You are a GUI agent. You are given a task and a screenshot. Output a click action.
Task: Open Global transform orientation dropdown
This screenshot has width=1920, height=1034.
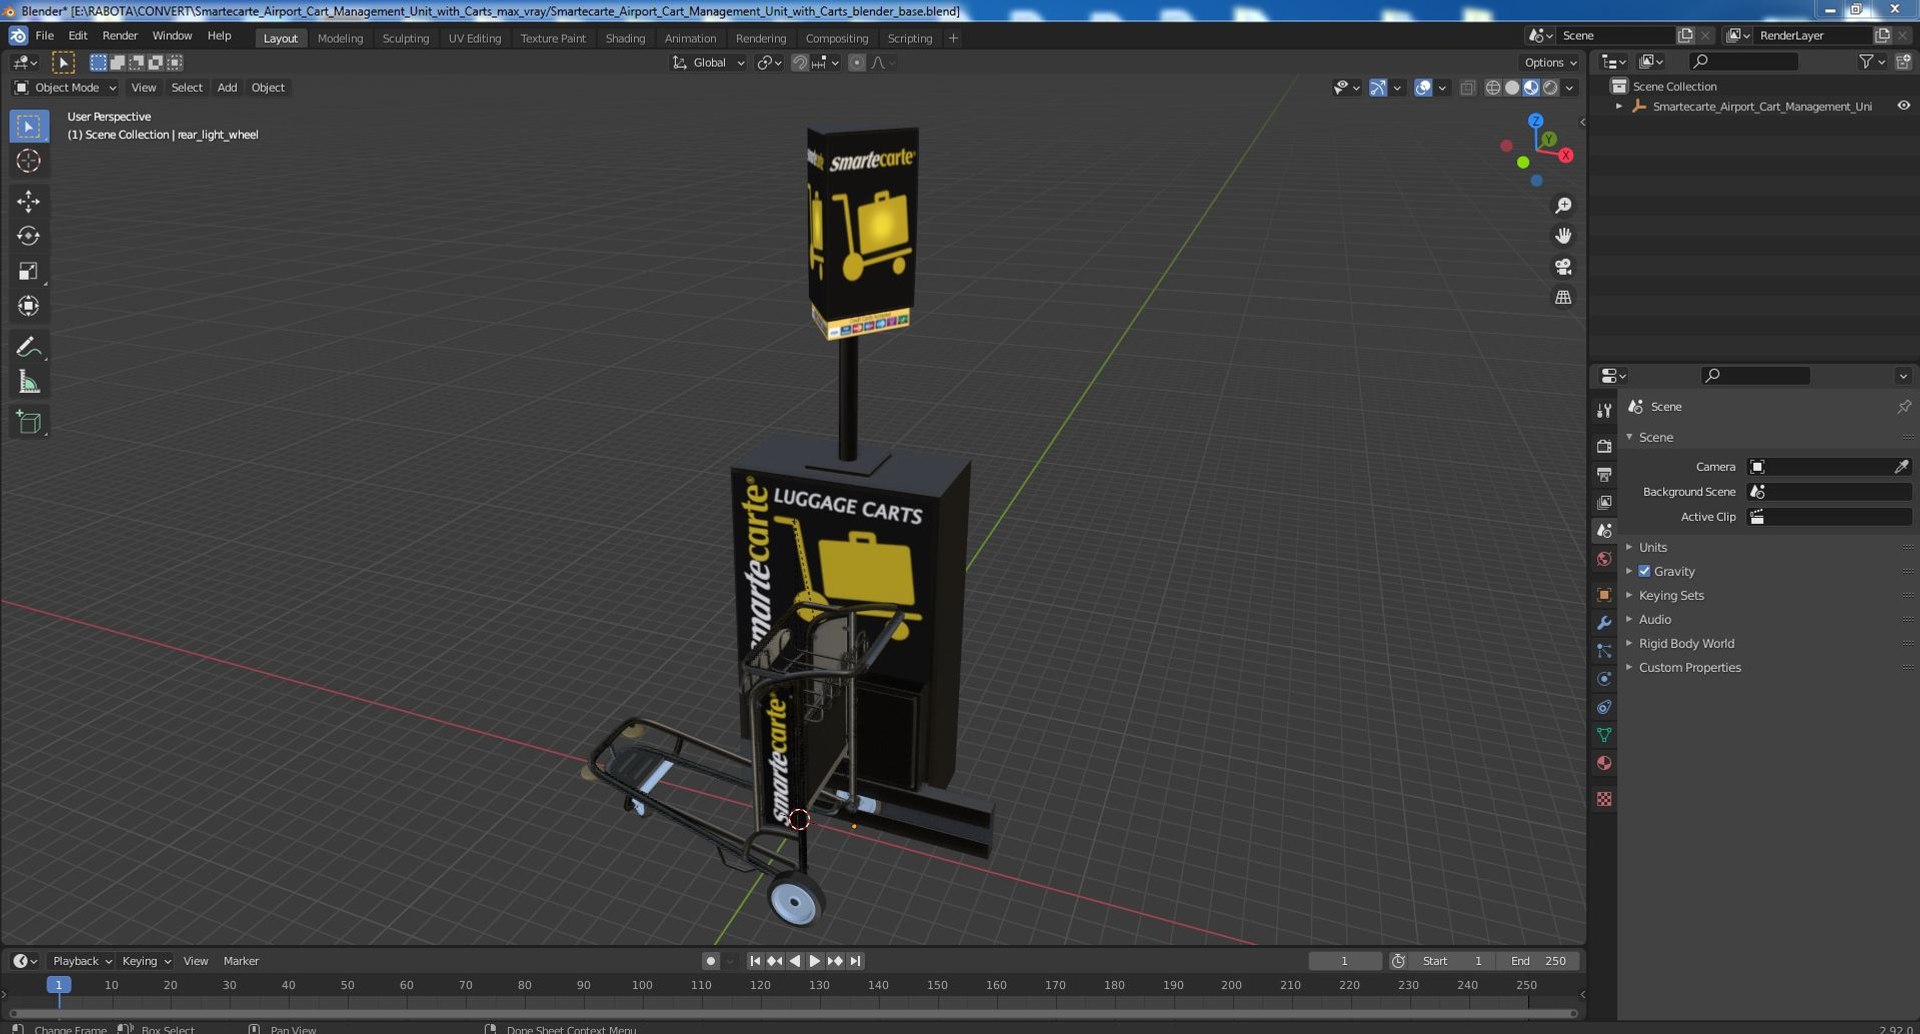pyautogui.click(x=709, y=63)
